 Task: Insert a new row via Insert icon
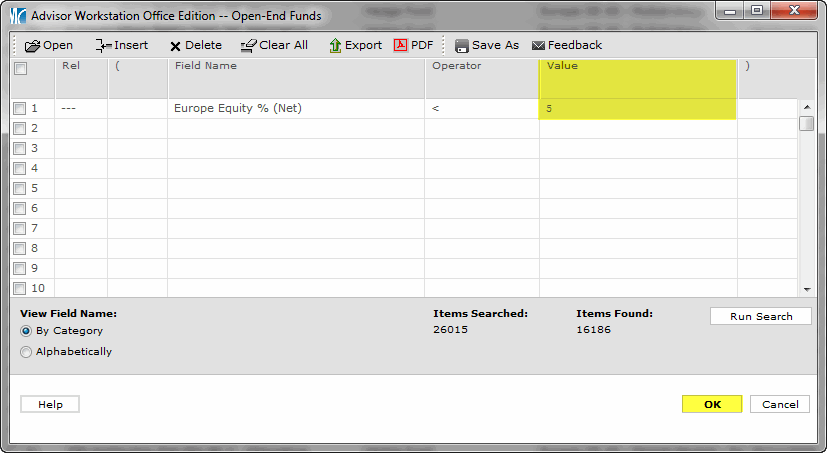click(x=103, y=45)
